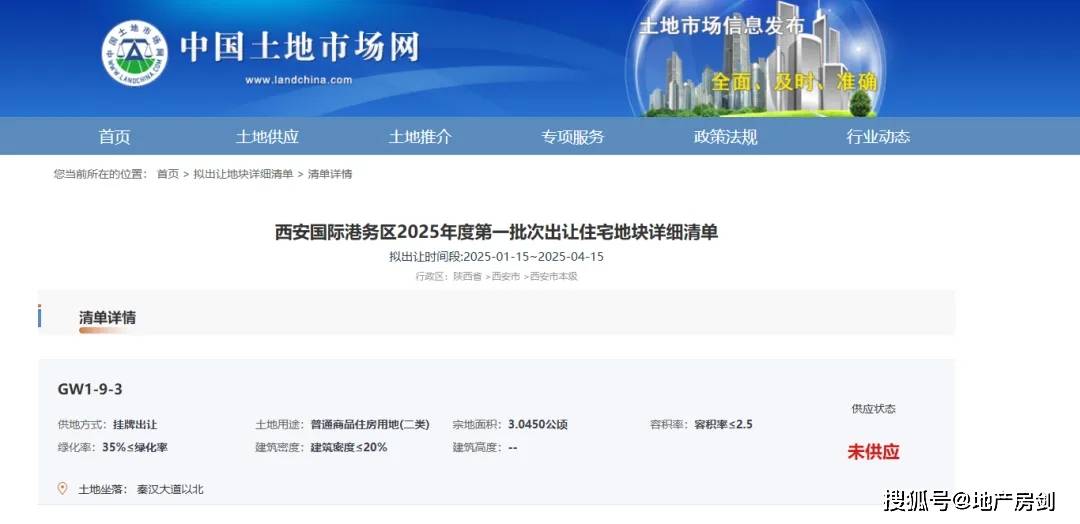Go back to 拟出让地块详细清单 breadcrumb
The width and height of the screenshot is (1080, 524).
click(x=243, y=174)
